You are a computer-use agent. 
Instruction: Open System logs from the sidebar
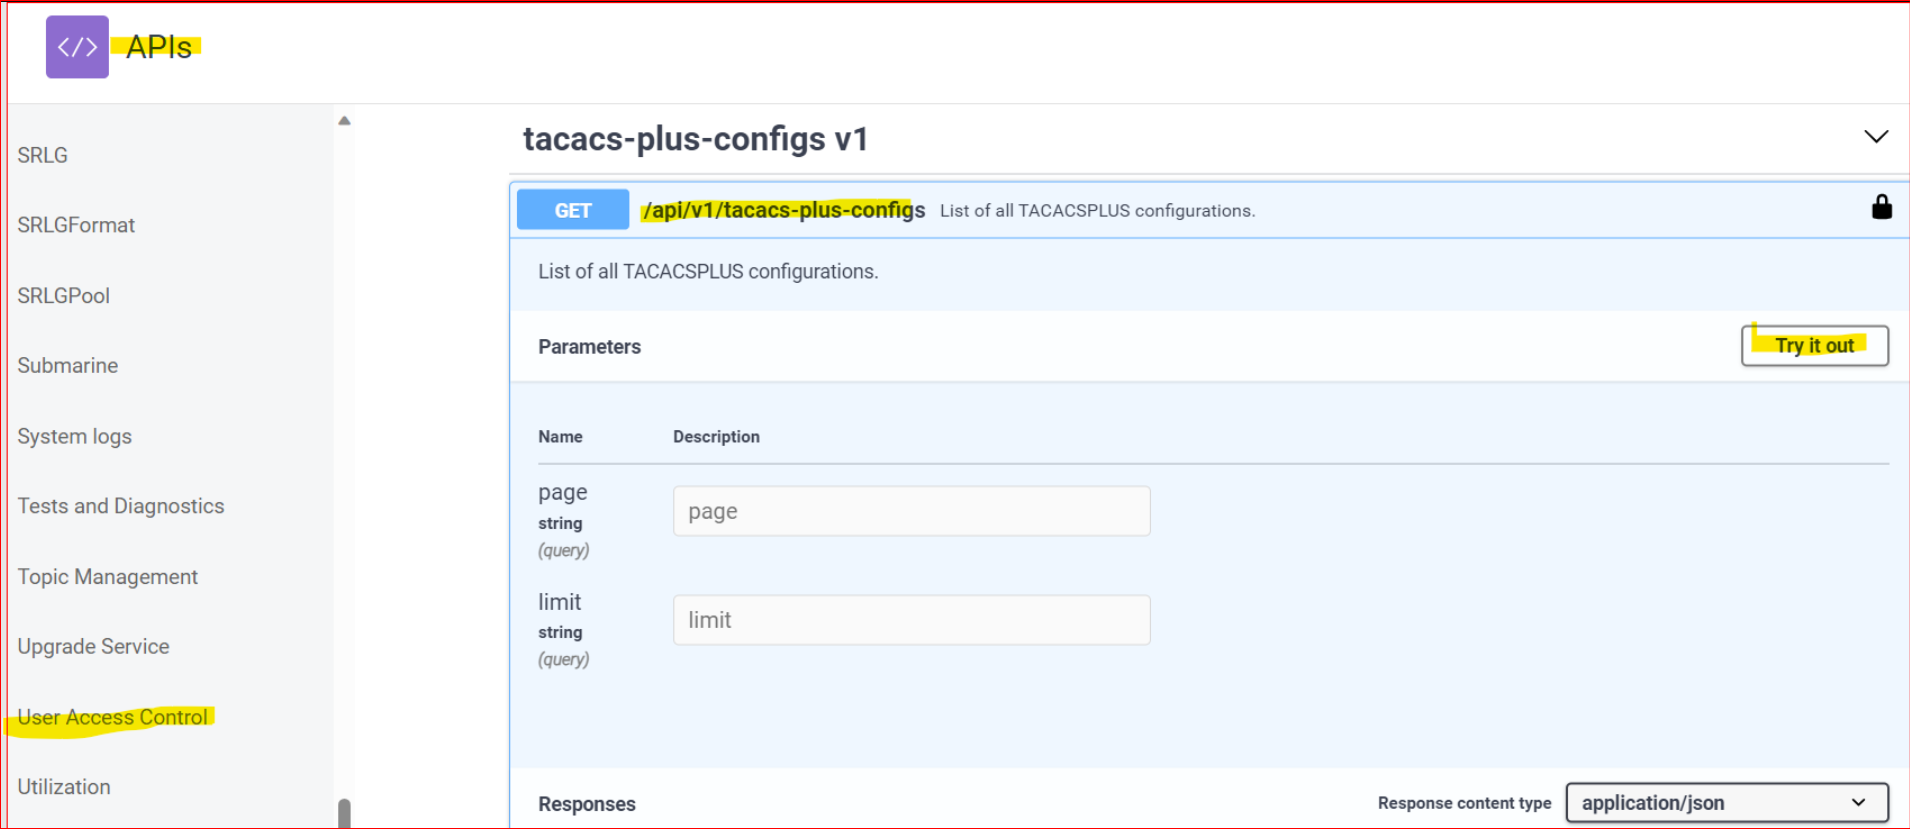coord(74,436)
